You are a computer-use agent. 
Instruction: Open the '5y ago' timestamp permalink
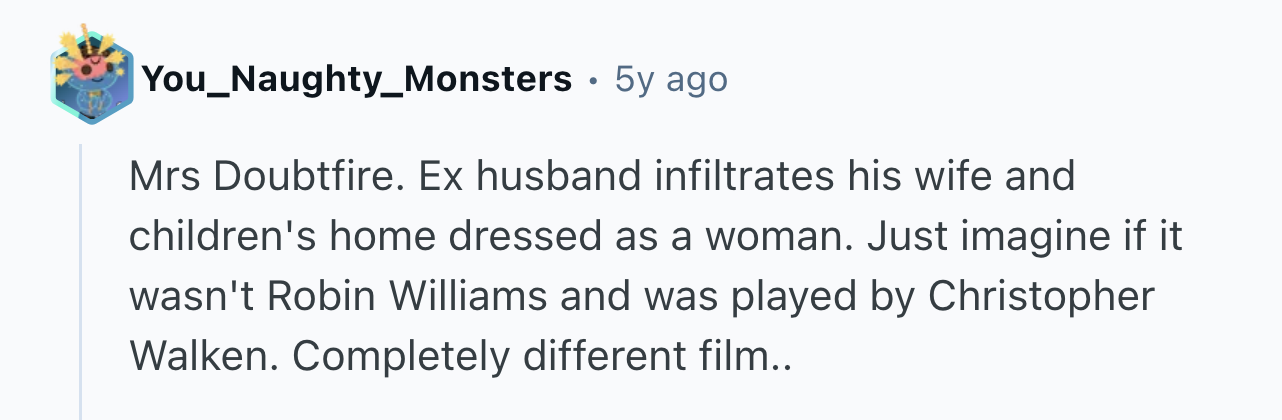[671, 78]
